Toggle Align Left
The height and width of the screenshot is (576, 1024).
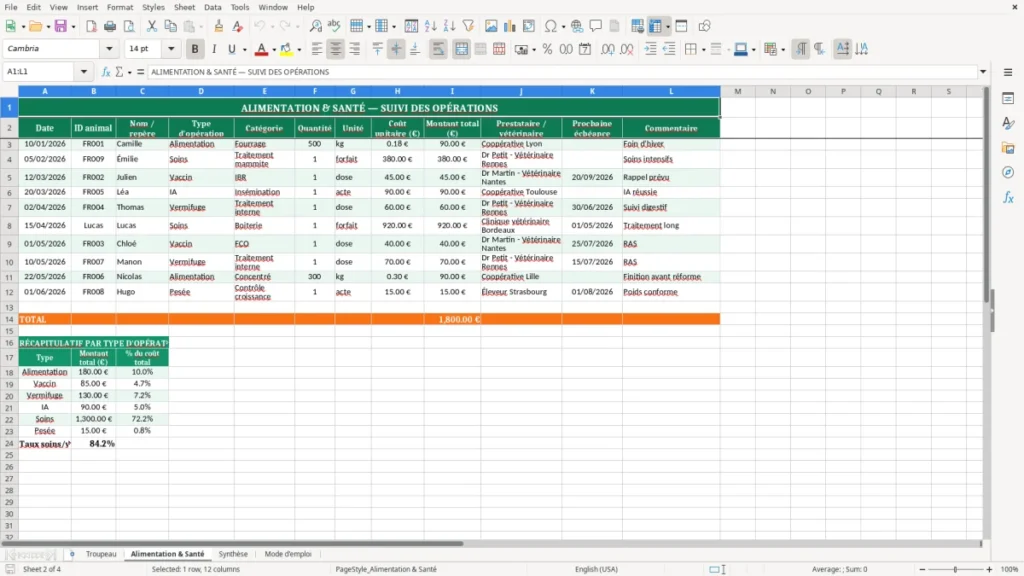[317, 49]
